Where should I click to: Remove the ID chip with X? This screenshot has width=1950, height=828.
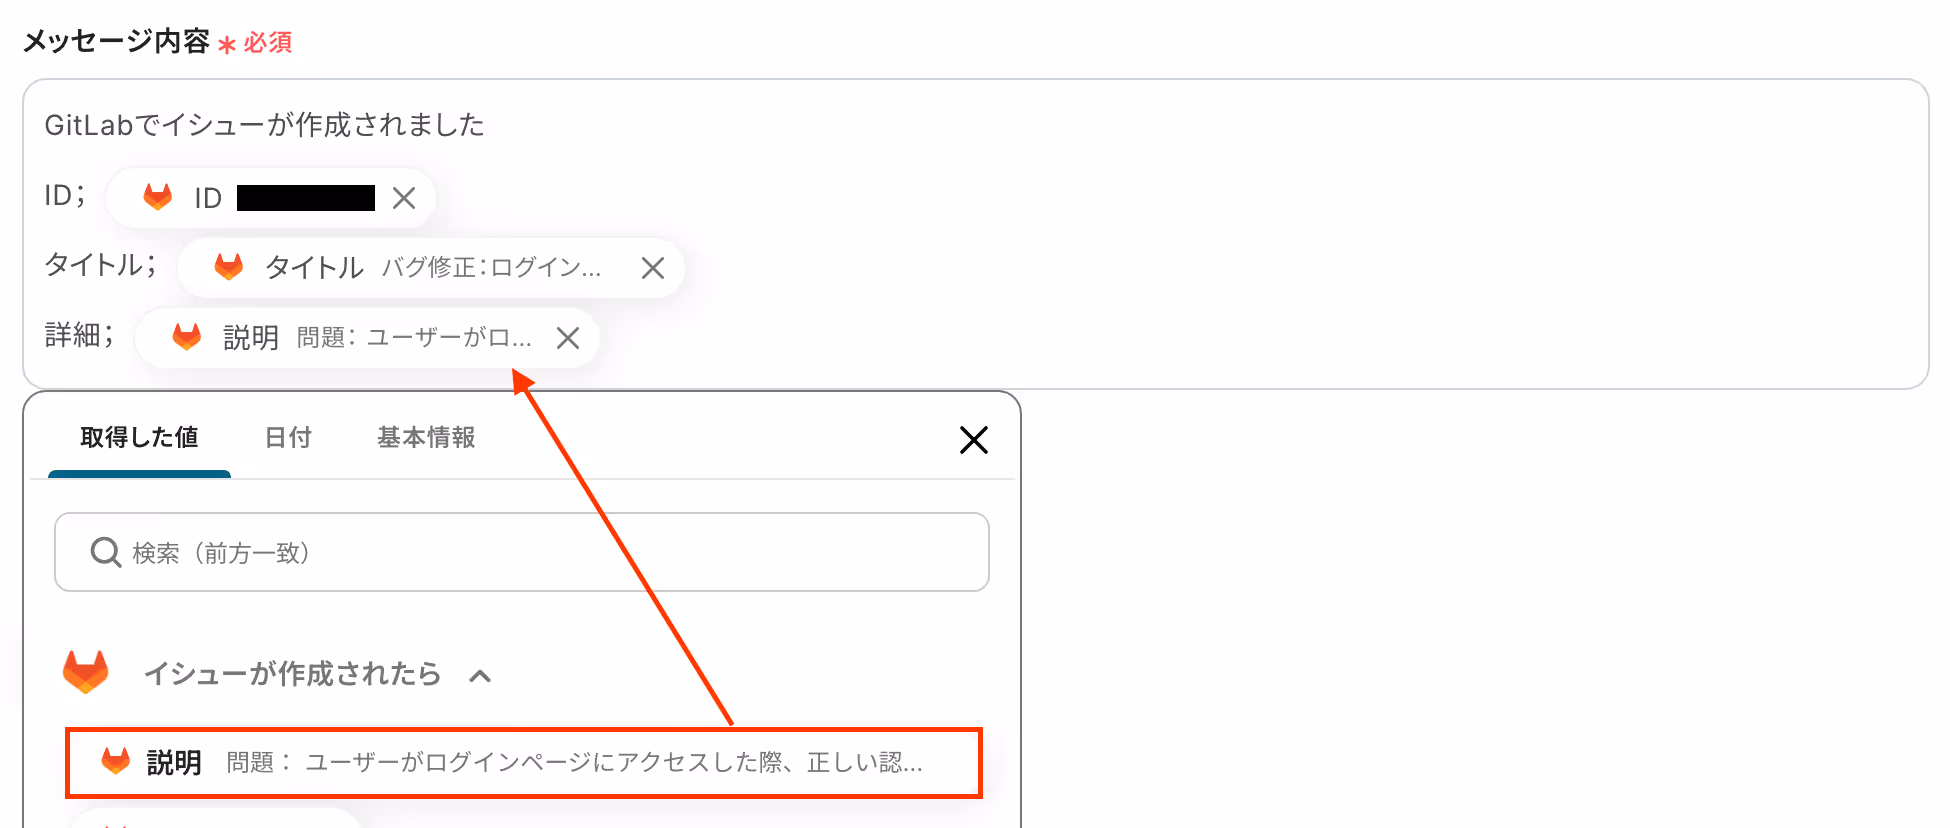(x=404, y=198)
